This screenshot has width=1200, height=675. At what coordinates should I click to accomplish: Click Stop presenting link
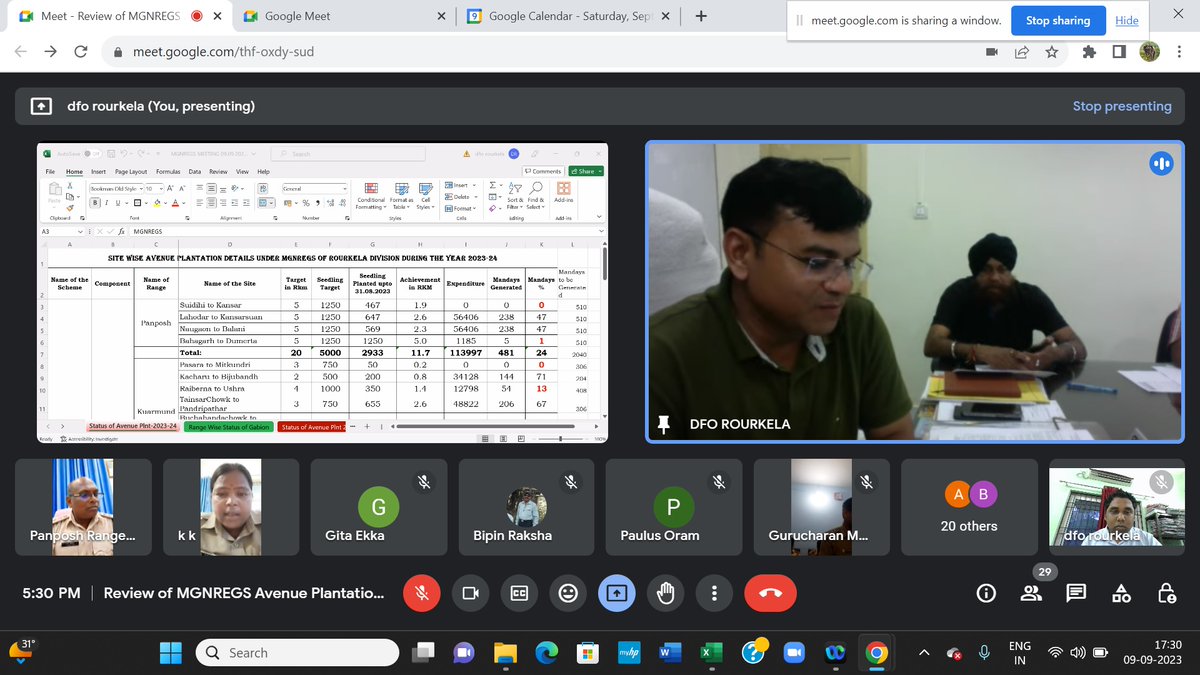(1122, 105)
